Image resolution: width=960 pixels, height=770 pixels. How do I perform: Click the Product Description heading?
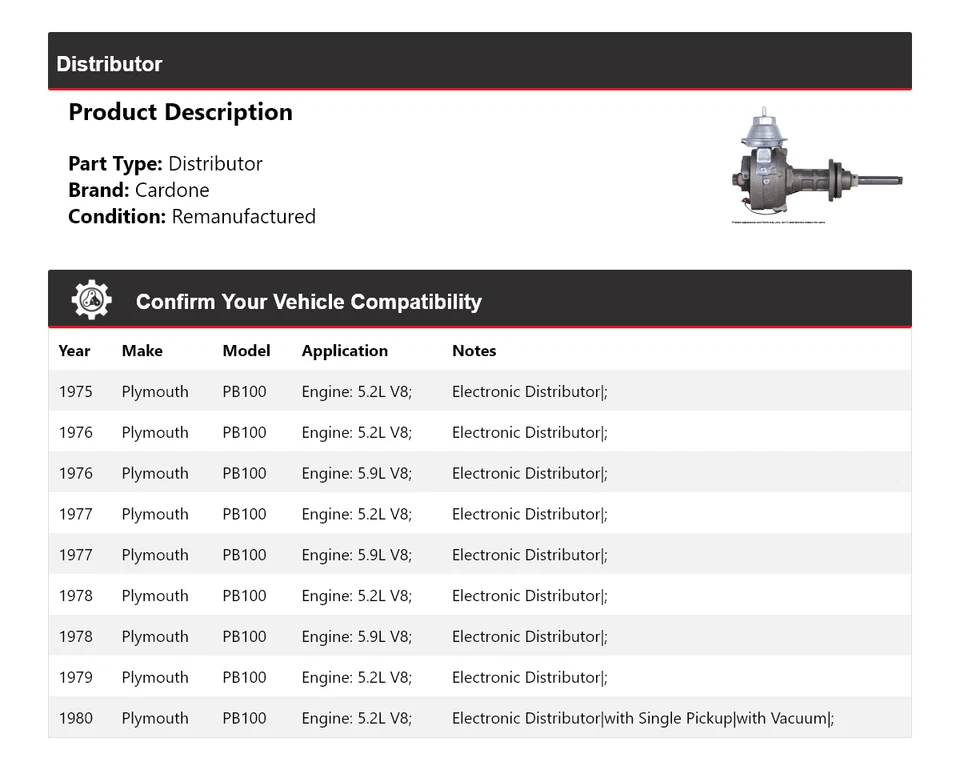point(180,112)
